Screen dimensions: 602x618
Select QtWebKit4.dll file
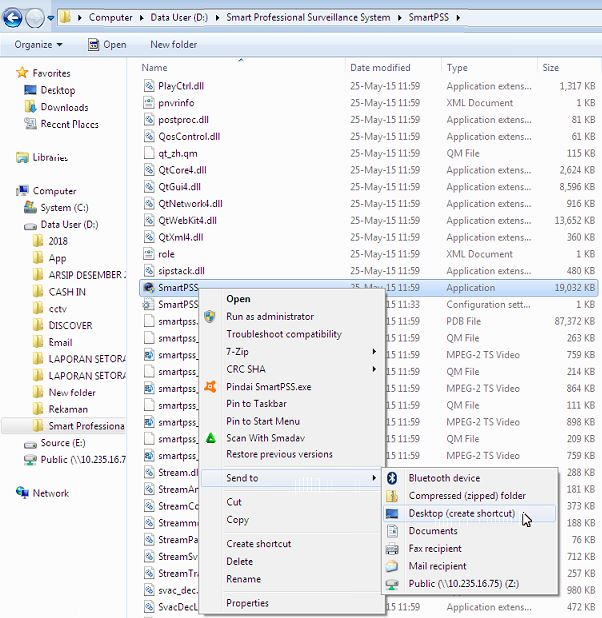point(187,221)
